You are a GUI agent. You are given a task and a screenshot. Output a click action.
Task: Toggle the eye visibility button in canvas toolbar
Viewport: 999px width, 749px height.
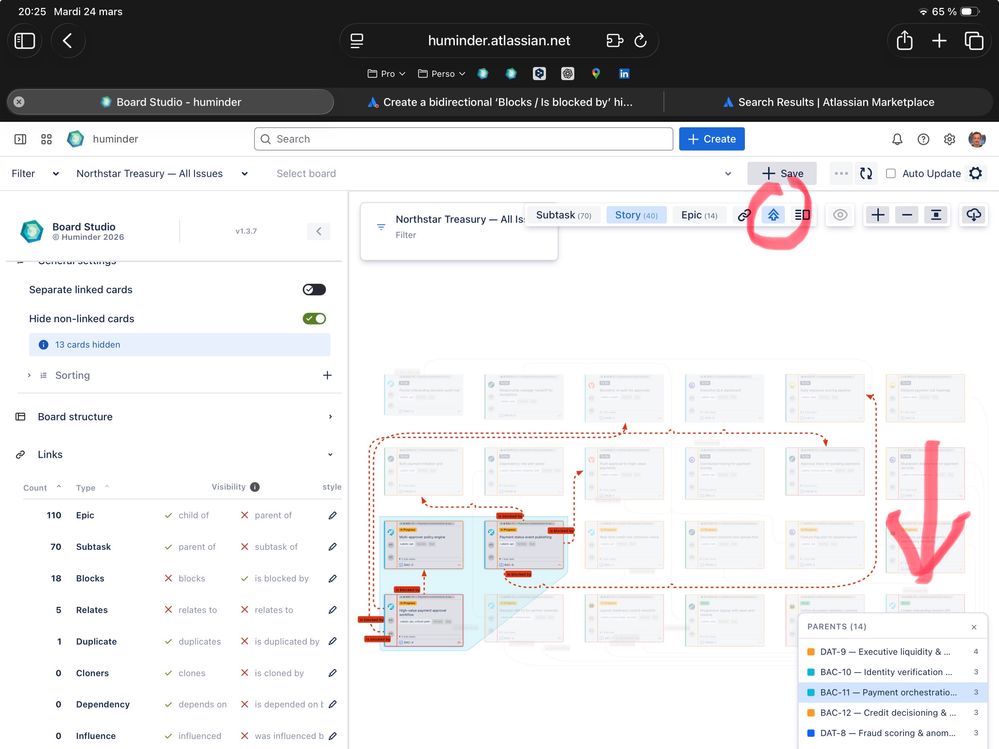(x=840, y=215)
